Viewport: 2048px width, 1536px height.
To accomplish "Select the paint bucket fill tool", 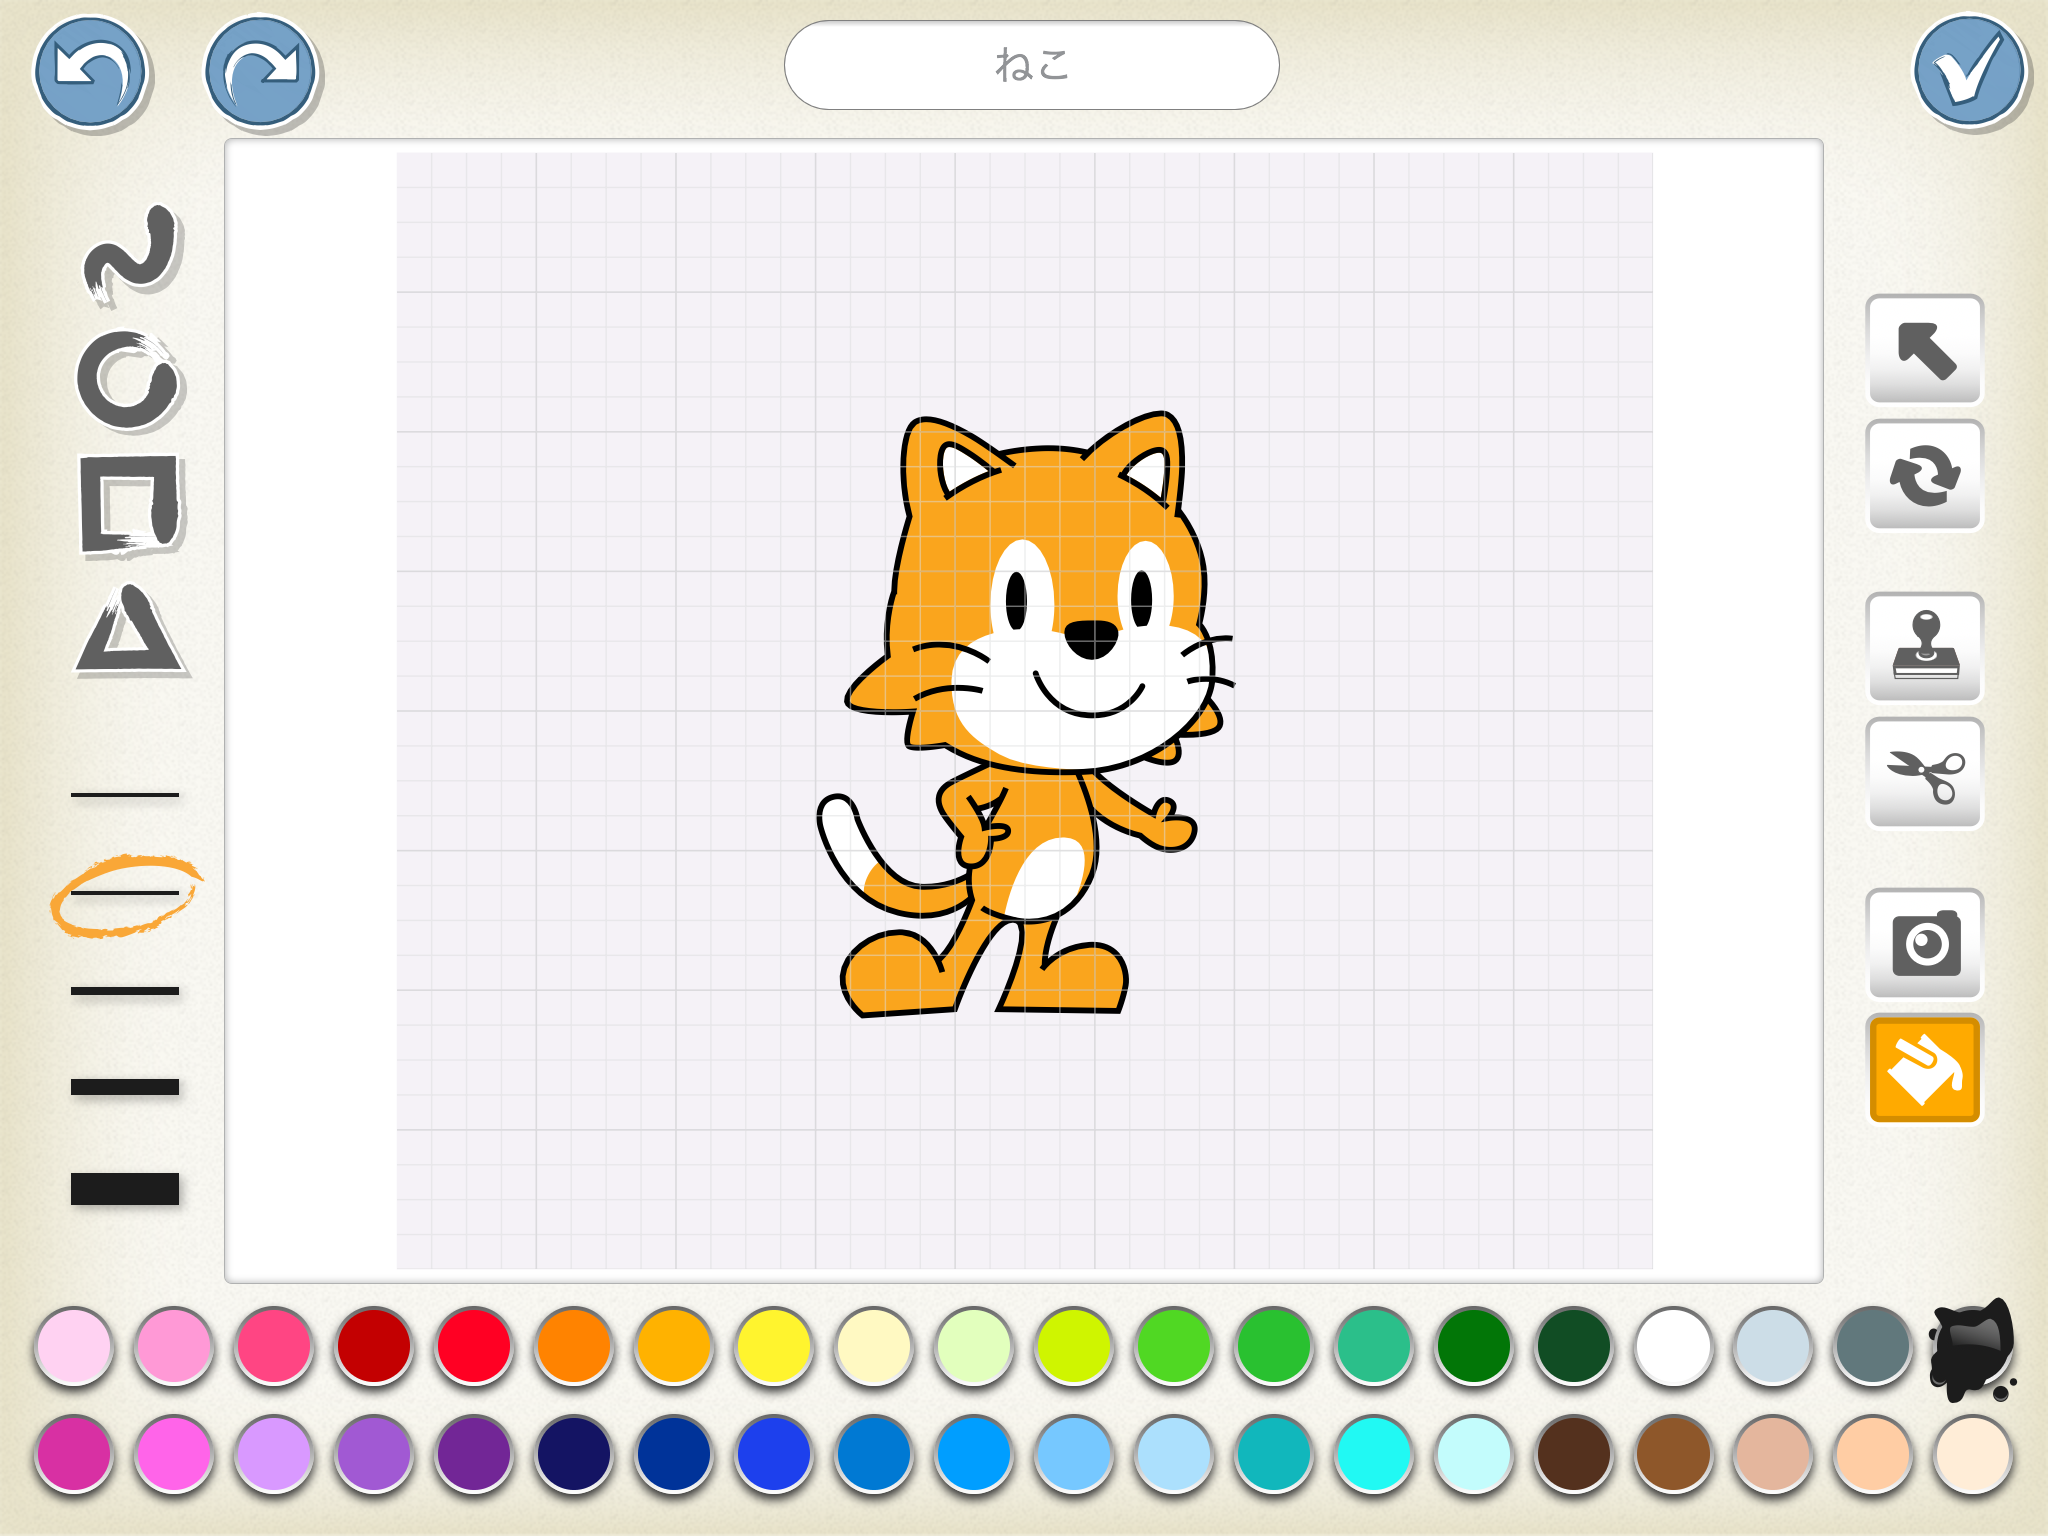I will pyautogui.click(x=1925, y=1069).
